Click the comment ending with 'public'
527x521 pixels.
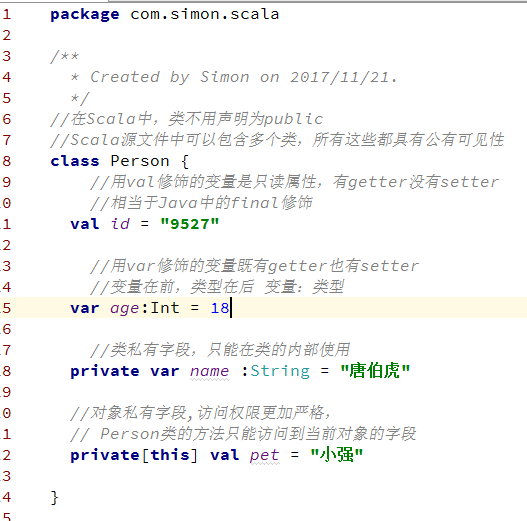tap(187, 119)
